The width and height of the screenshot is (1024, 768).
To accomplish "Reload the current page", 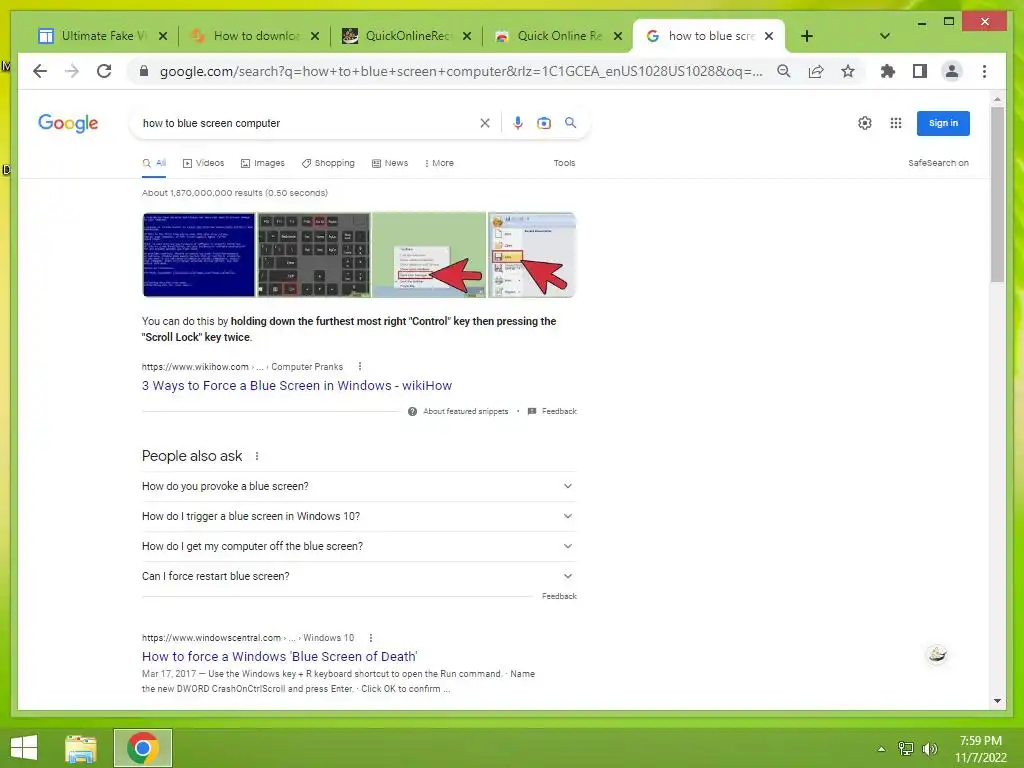I will click(x=104, y=71).
